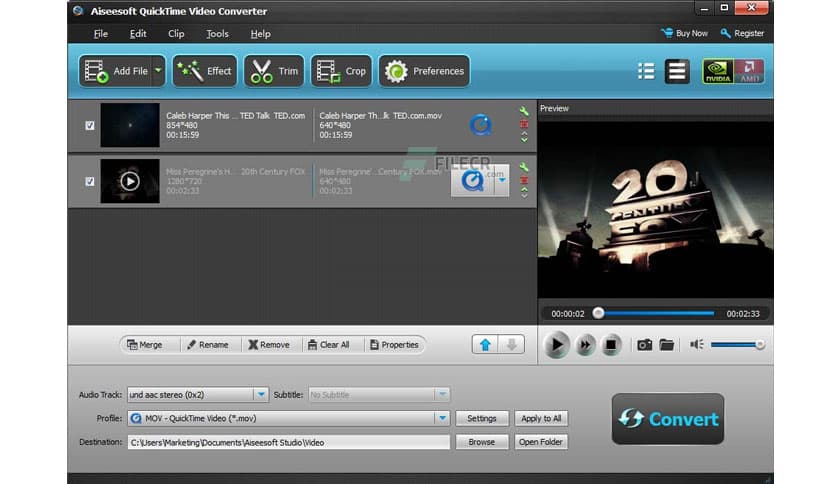Click the Browse button

click(482, 442)
